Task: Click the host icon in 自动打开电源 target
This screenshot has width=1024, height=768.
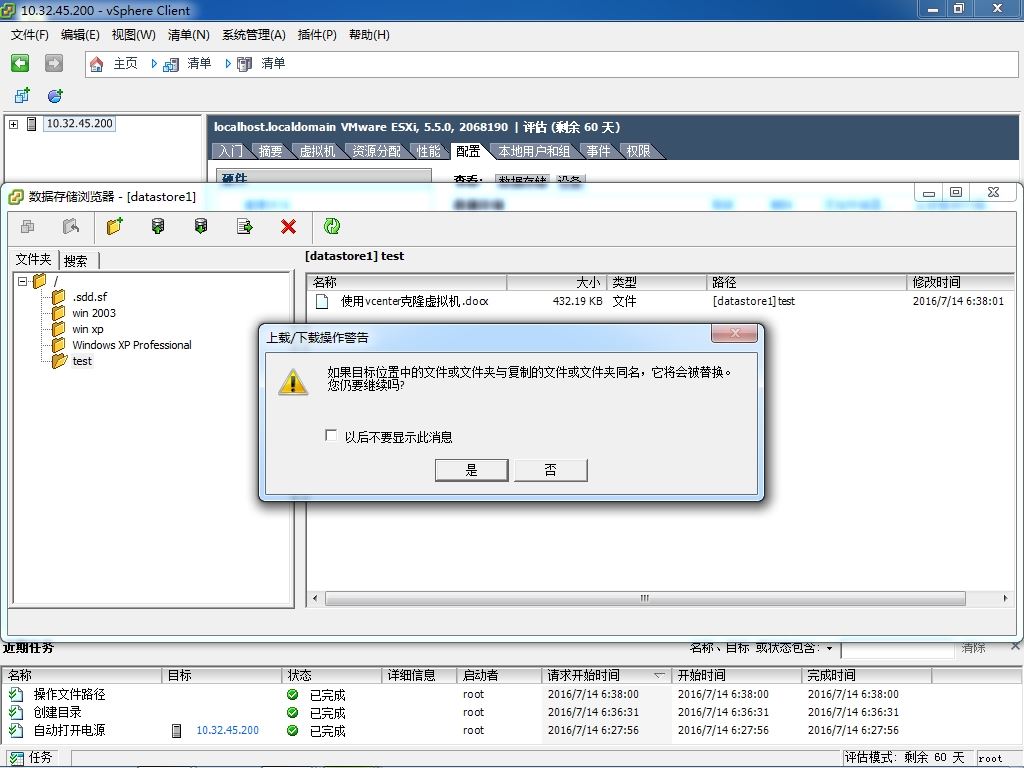Action: (x=176, y=730)
